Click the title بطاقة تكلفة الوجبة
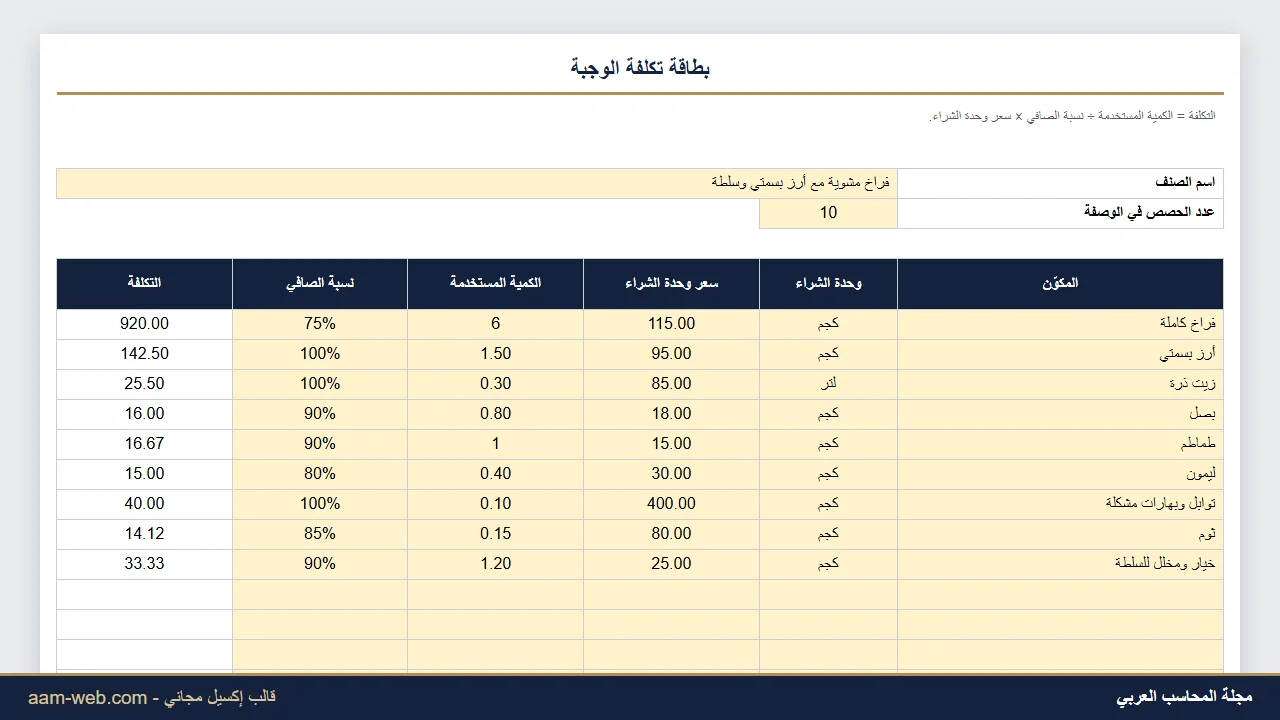Screen dimensions: 1280x720 (x=640, y=68)
